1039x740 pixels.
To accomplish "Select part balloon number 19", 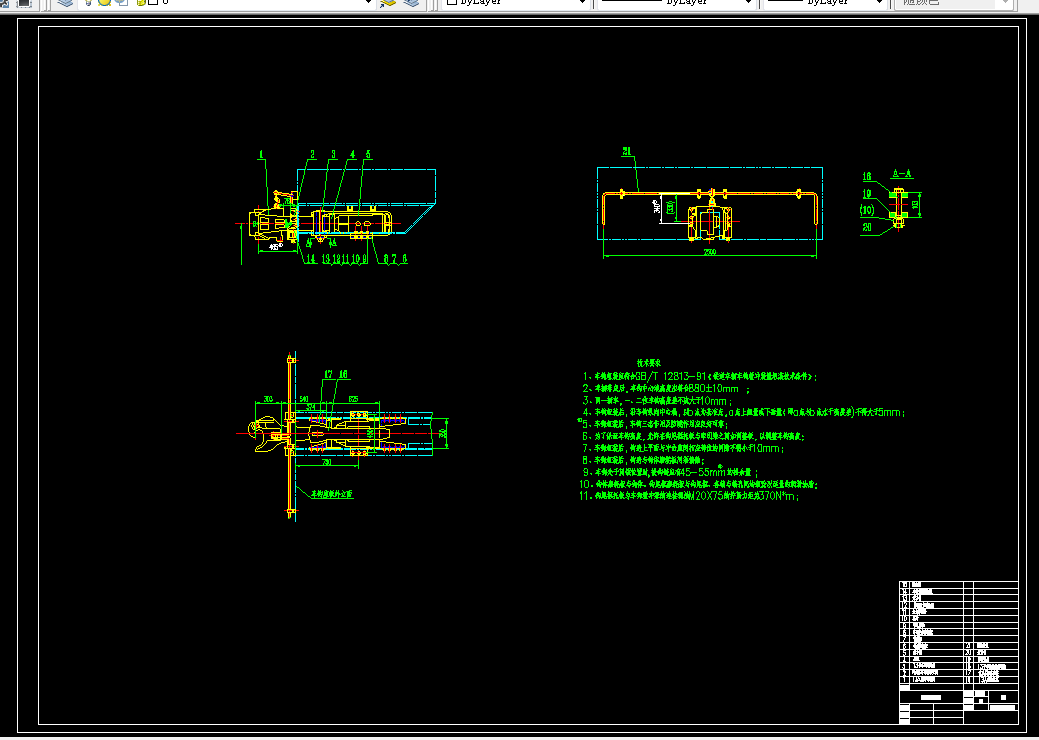I will (x=867, y=194).
